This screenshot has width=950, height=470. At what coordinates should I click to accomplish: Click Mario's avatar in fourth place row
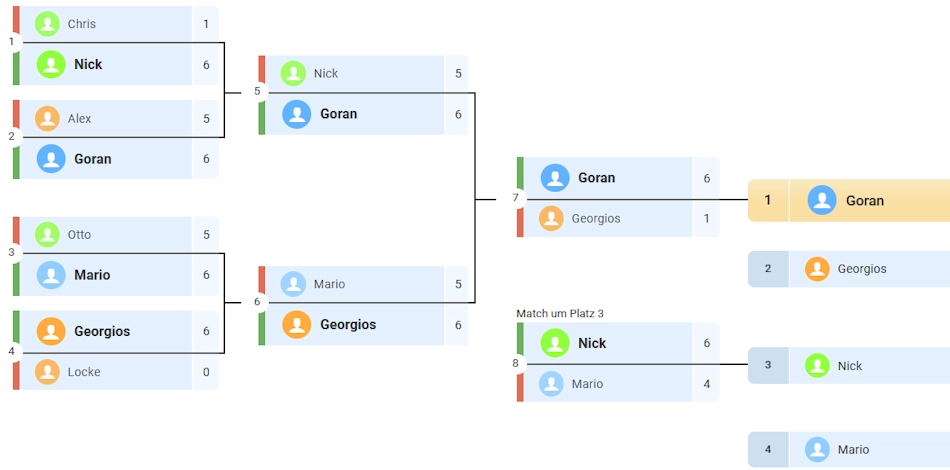coord(817,450)
